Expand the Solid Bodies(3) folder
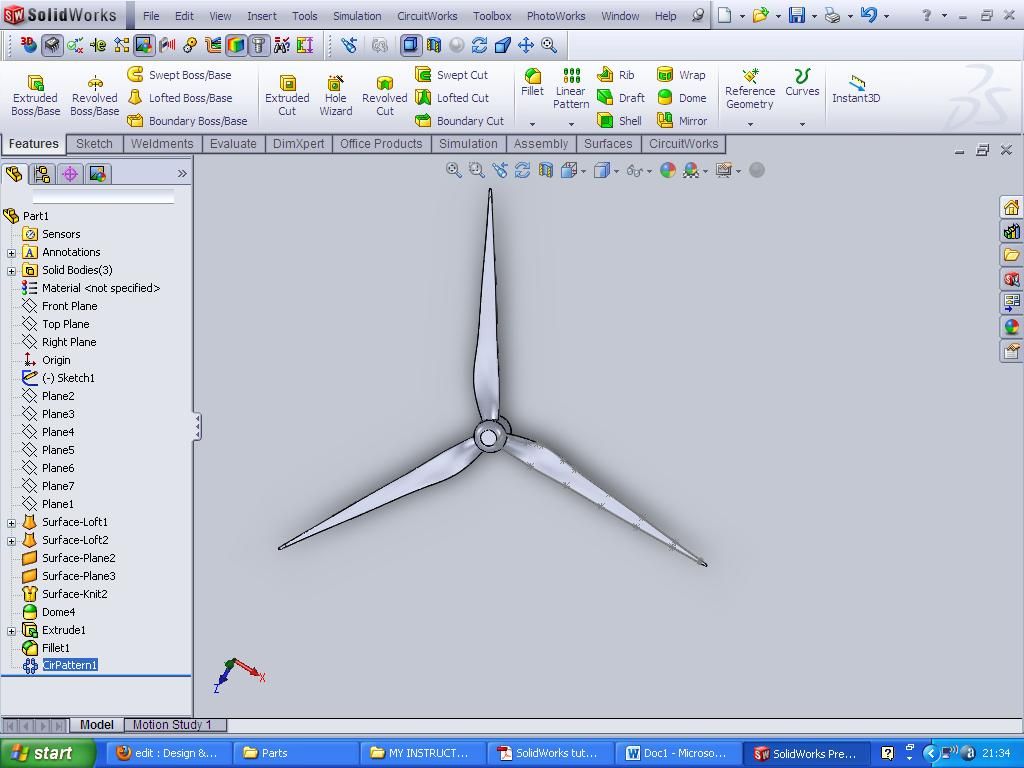 tap(11, 270)
